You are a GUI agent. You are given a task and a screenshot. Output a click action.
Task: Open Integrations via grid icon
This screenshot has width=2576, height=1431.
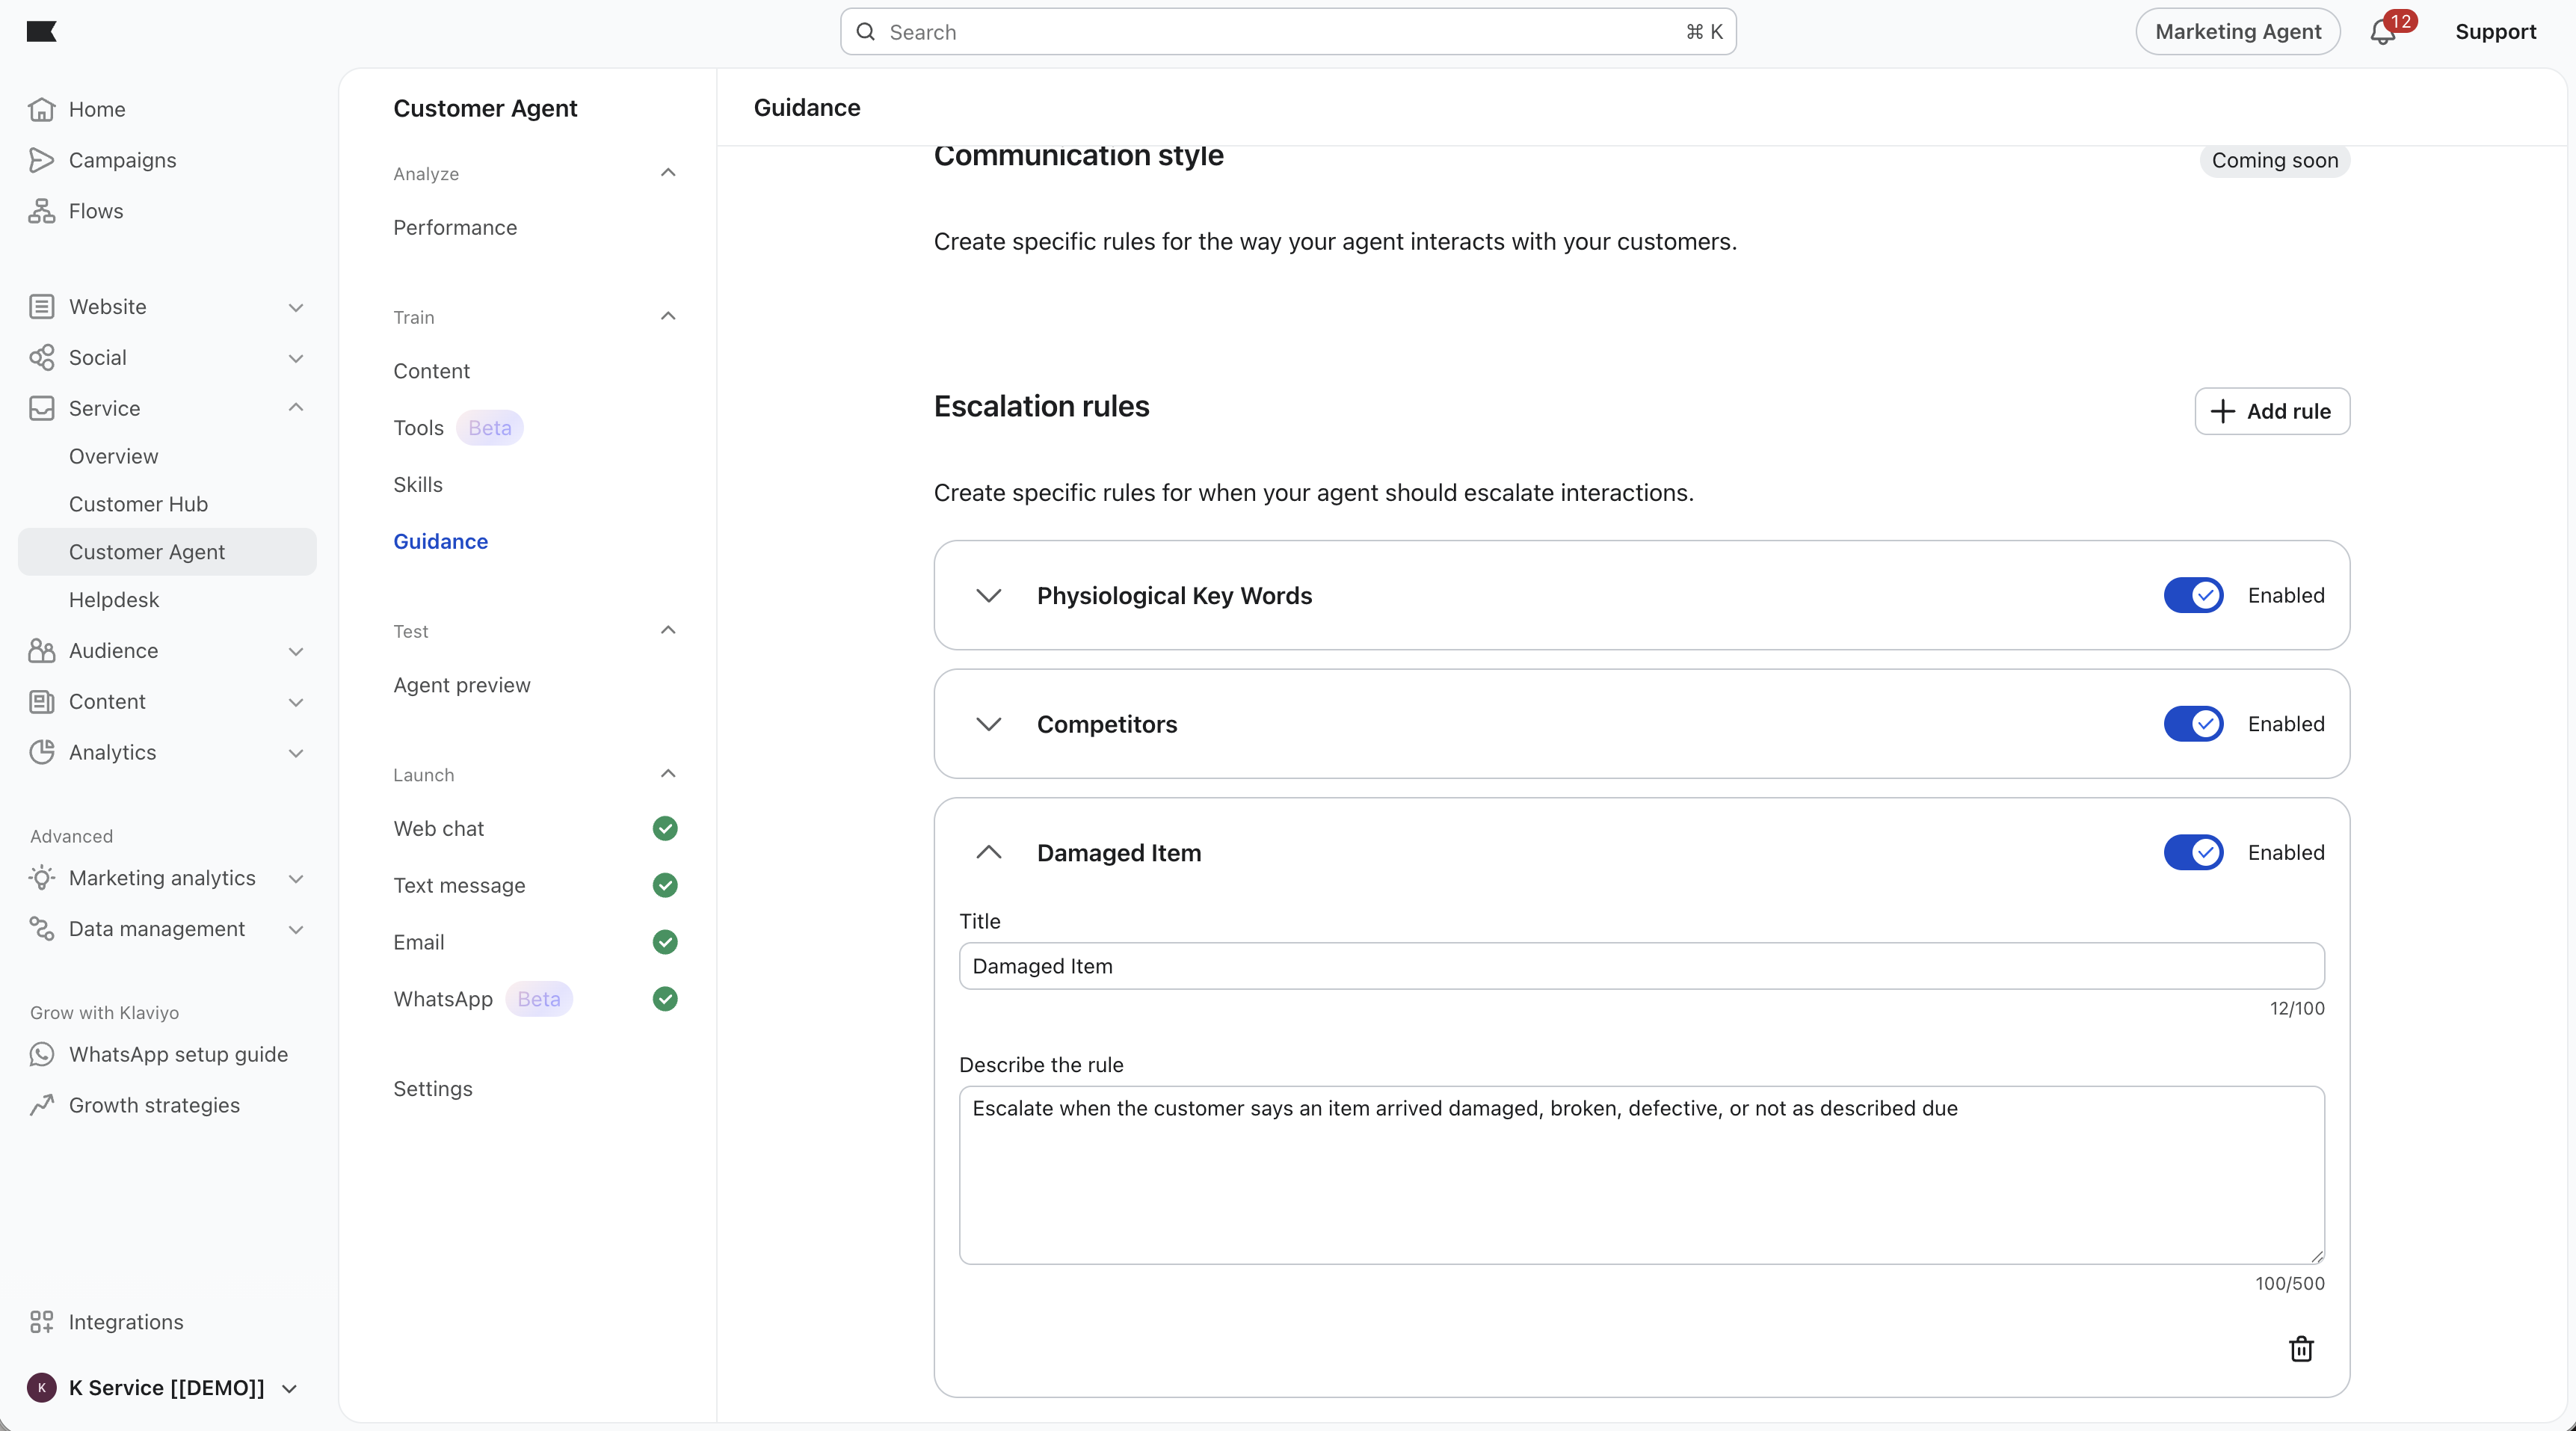41,1322
